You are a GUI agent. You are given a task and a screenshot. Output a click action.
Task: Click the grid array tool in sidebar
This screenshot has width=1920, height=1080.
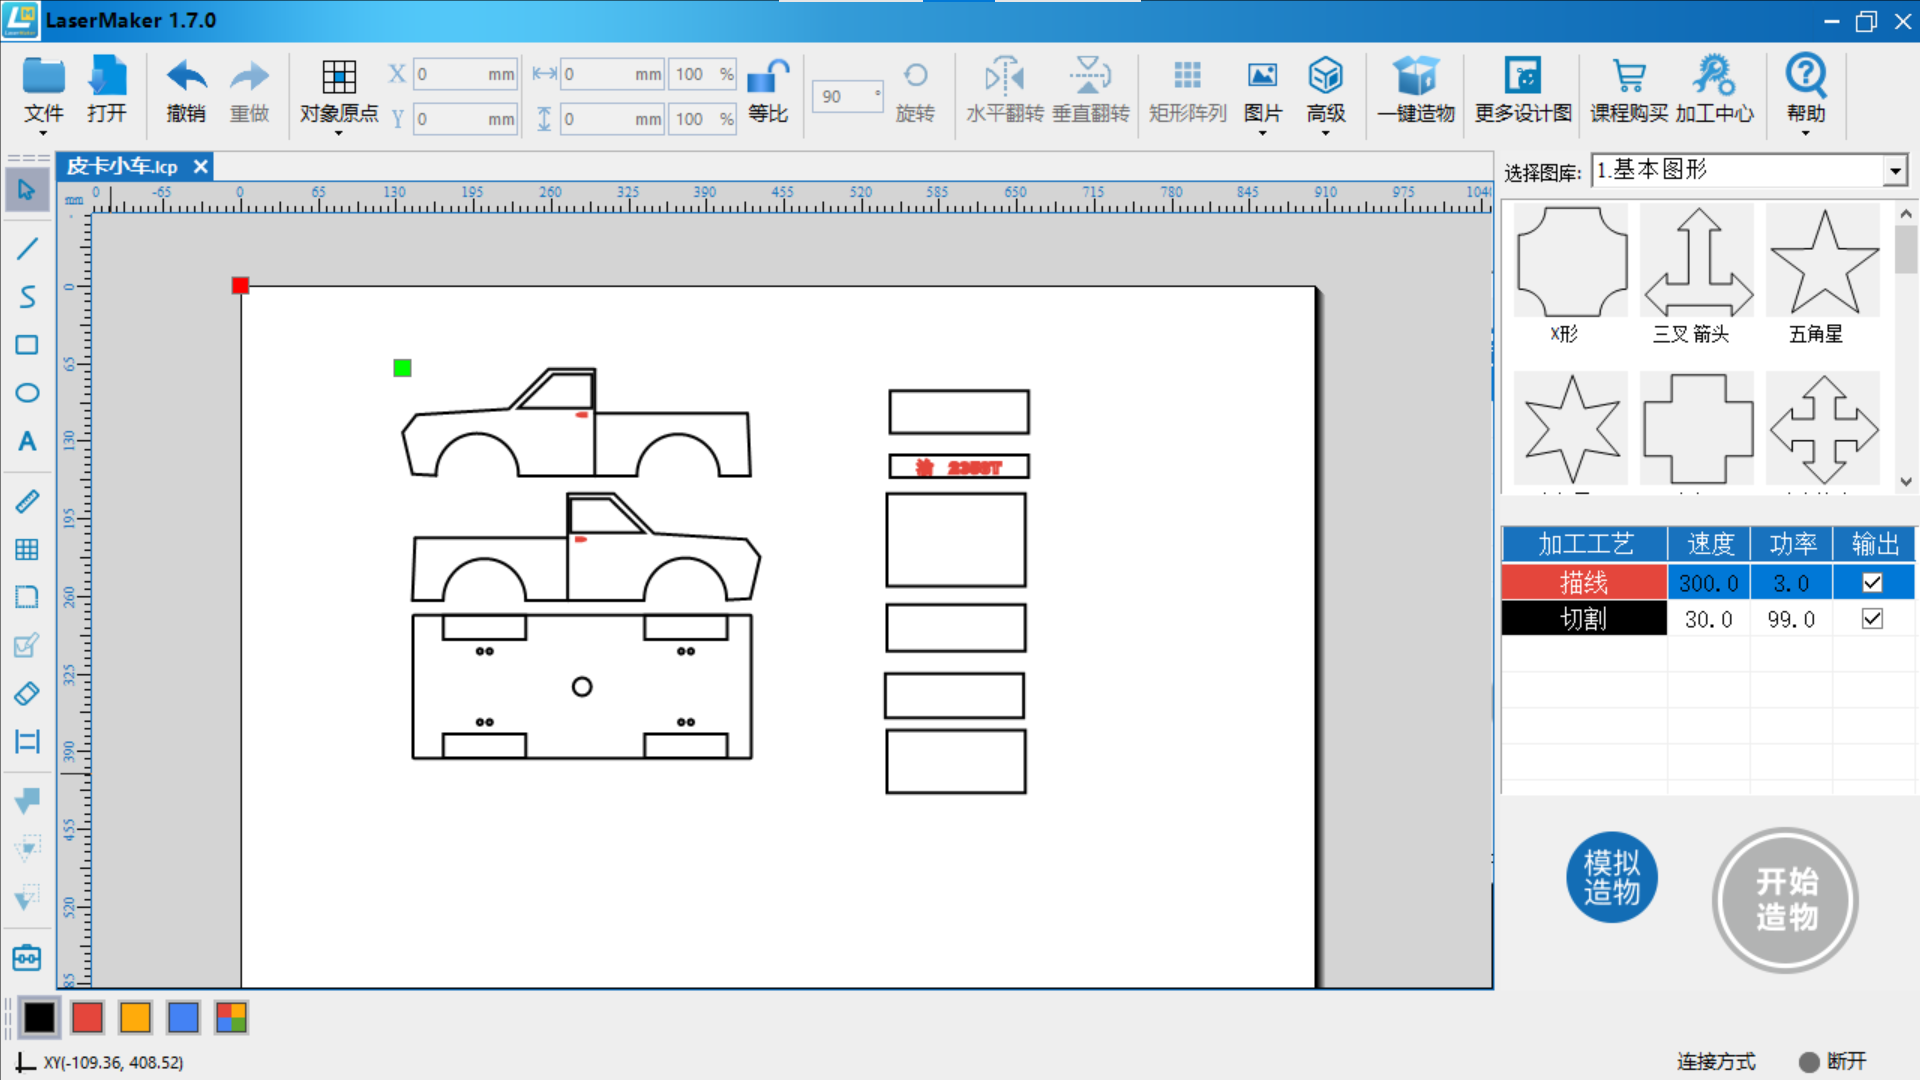click(27, 549)
